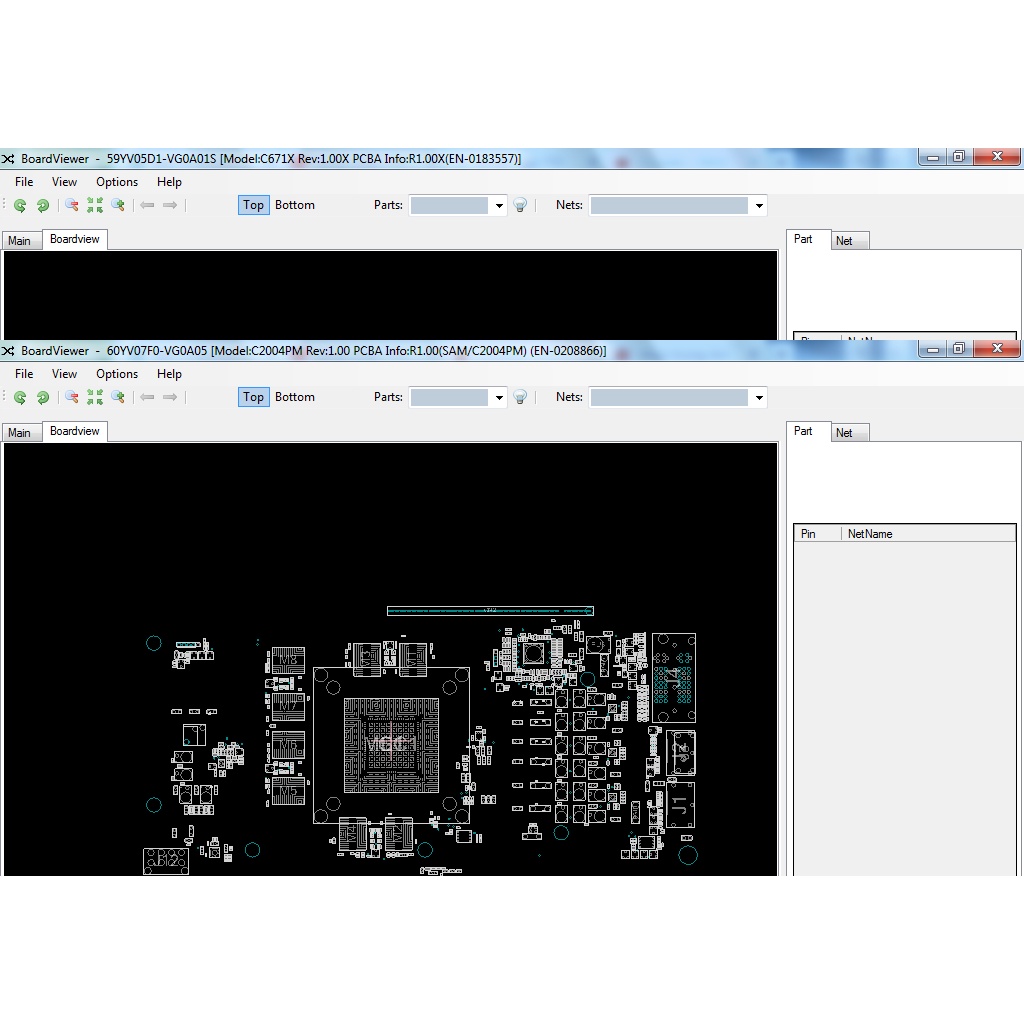Image resolution: width=1024 pixels, height=1024 pixels.
Task: Click Nets input field in 59YV05D1 window
Action: (670, 206)
